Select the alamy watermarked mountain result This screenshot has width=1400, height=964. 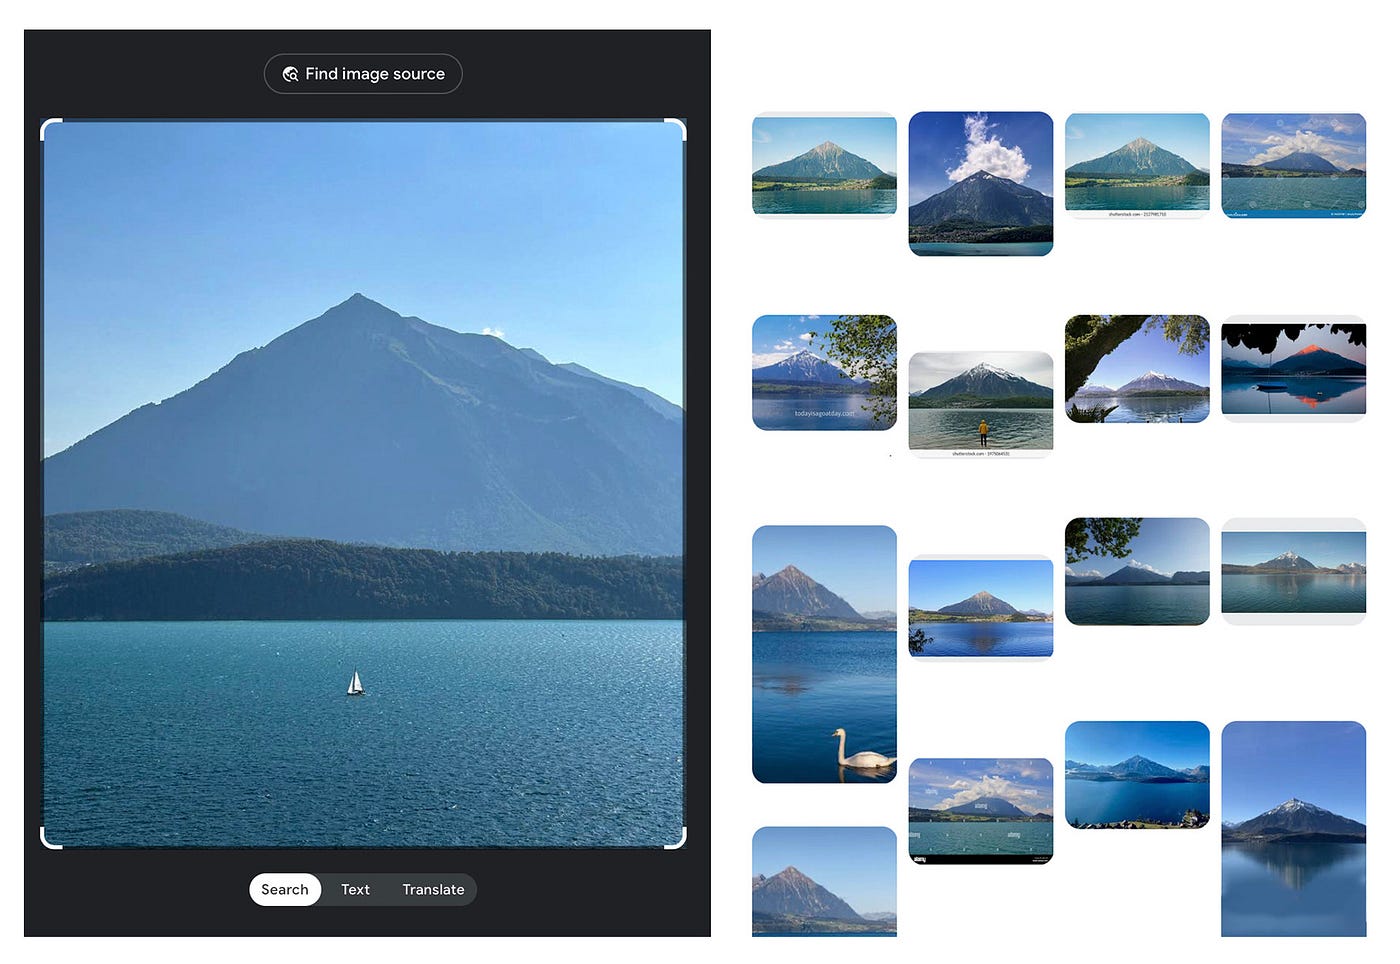point(980,810)
